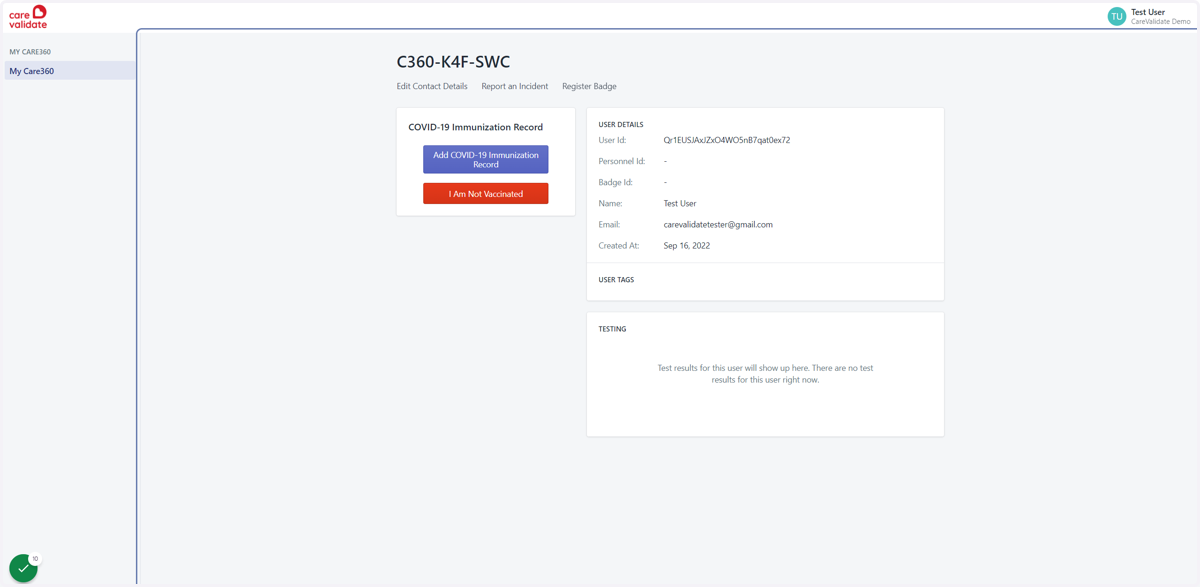The width and height of the screenshot is (1200, 587).
Task: Click the green checkmark badge icon
Action: coord(23,568)
